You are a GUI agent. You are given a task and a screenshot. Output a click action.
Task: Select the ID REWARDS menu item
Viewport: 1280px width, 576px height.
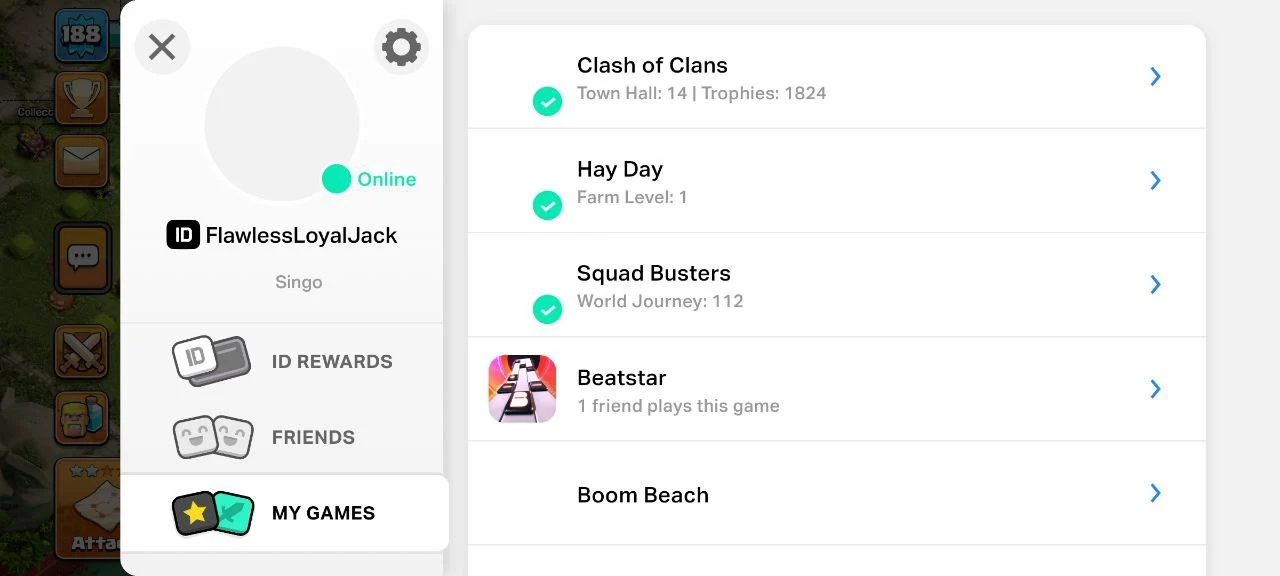[332, 362]
